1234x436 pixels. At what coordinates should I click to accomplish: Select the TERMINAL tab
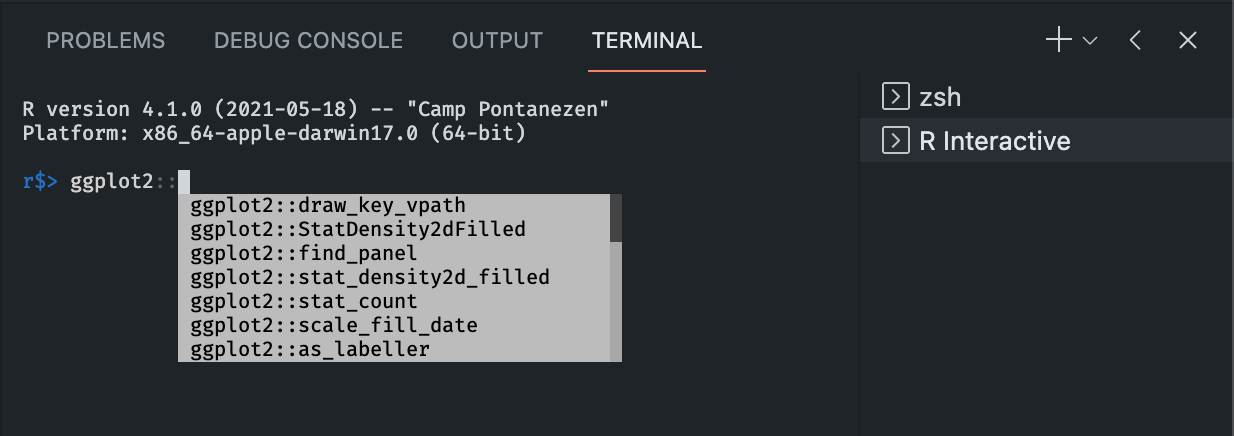tap(647, 41)
